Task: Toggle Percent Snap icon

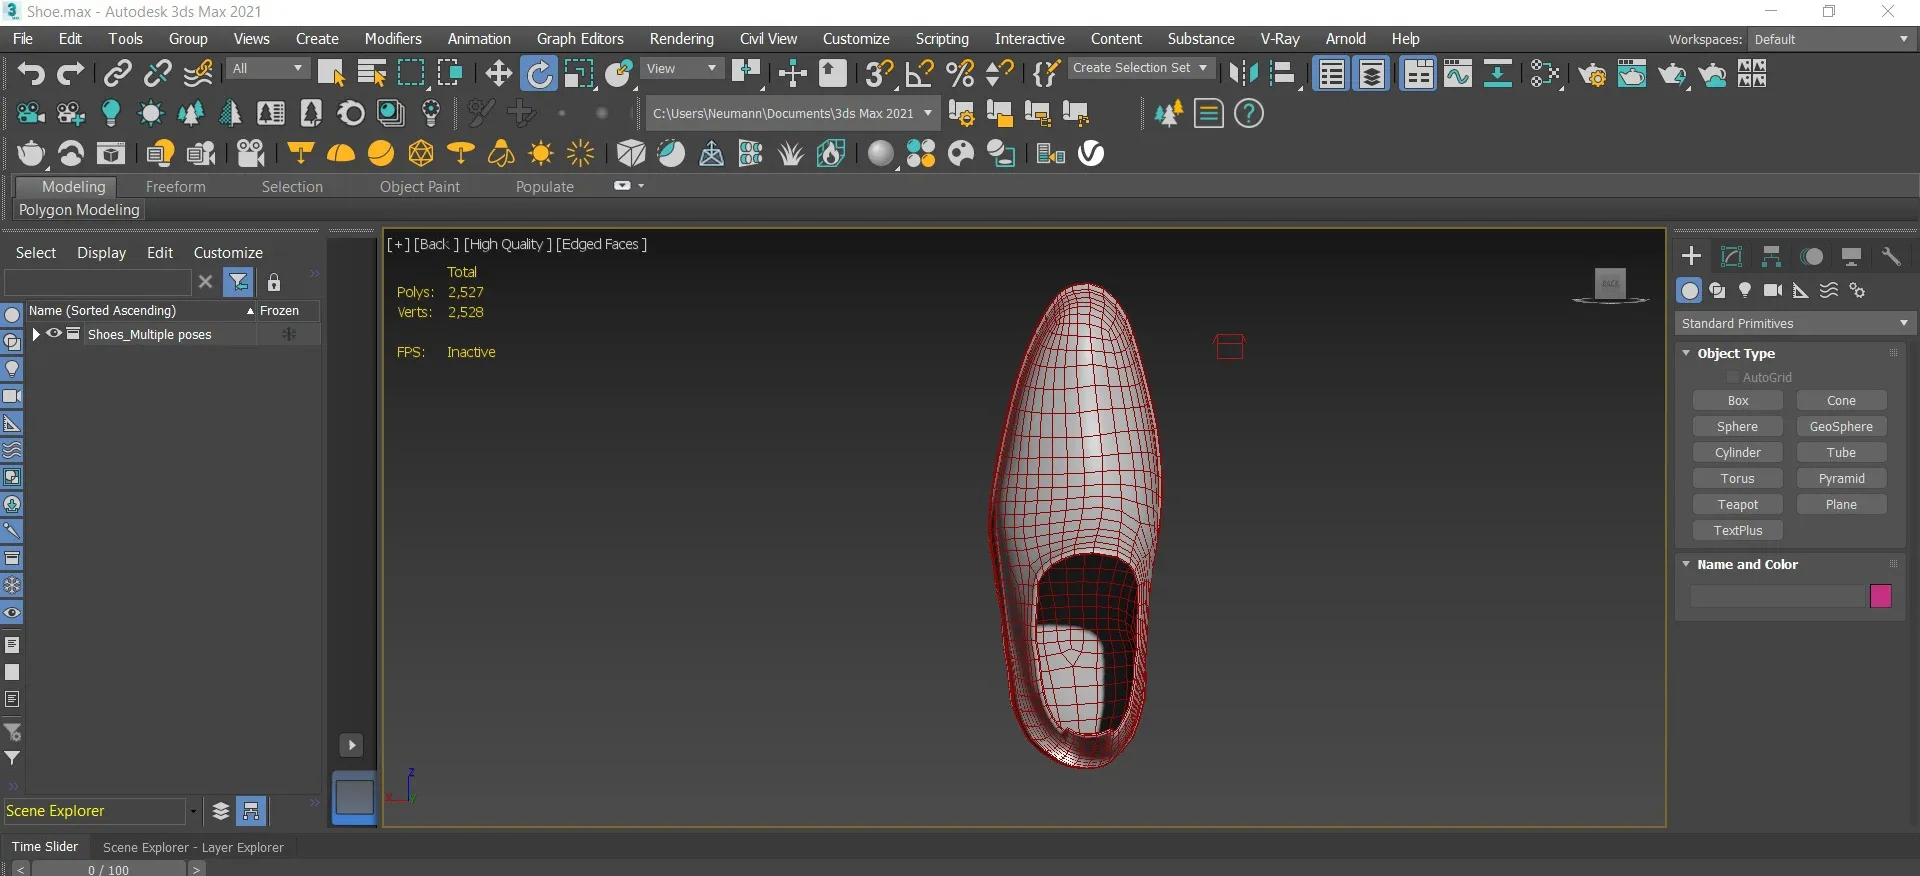Action: (x=959, y=74)
